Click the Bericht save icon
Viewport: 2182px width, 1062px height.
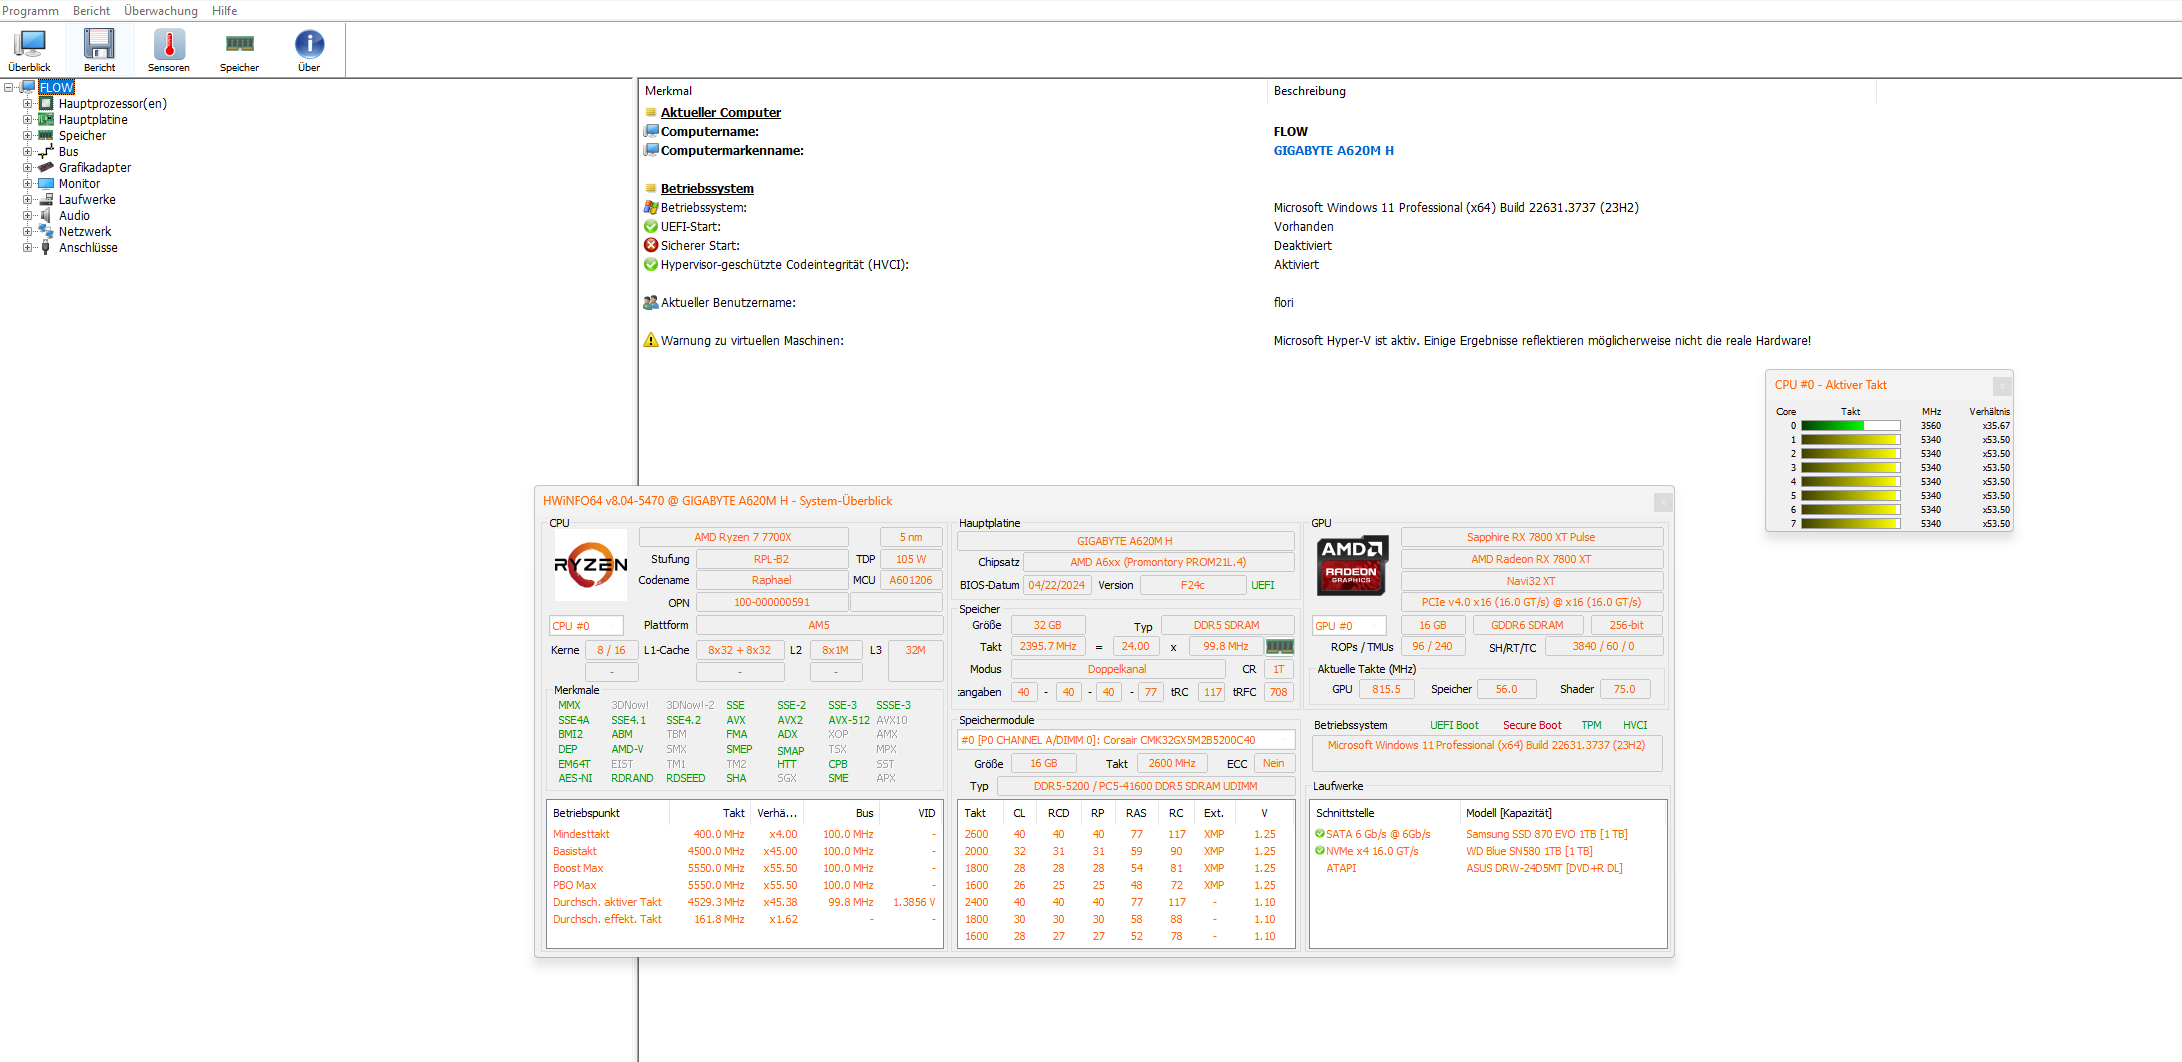click(99, 44)
